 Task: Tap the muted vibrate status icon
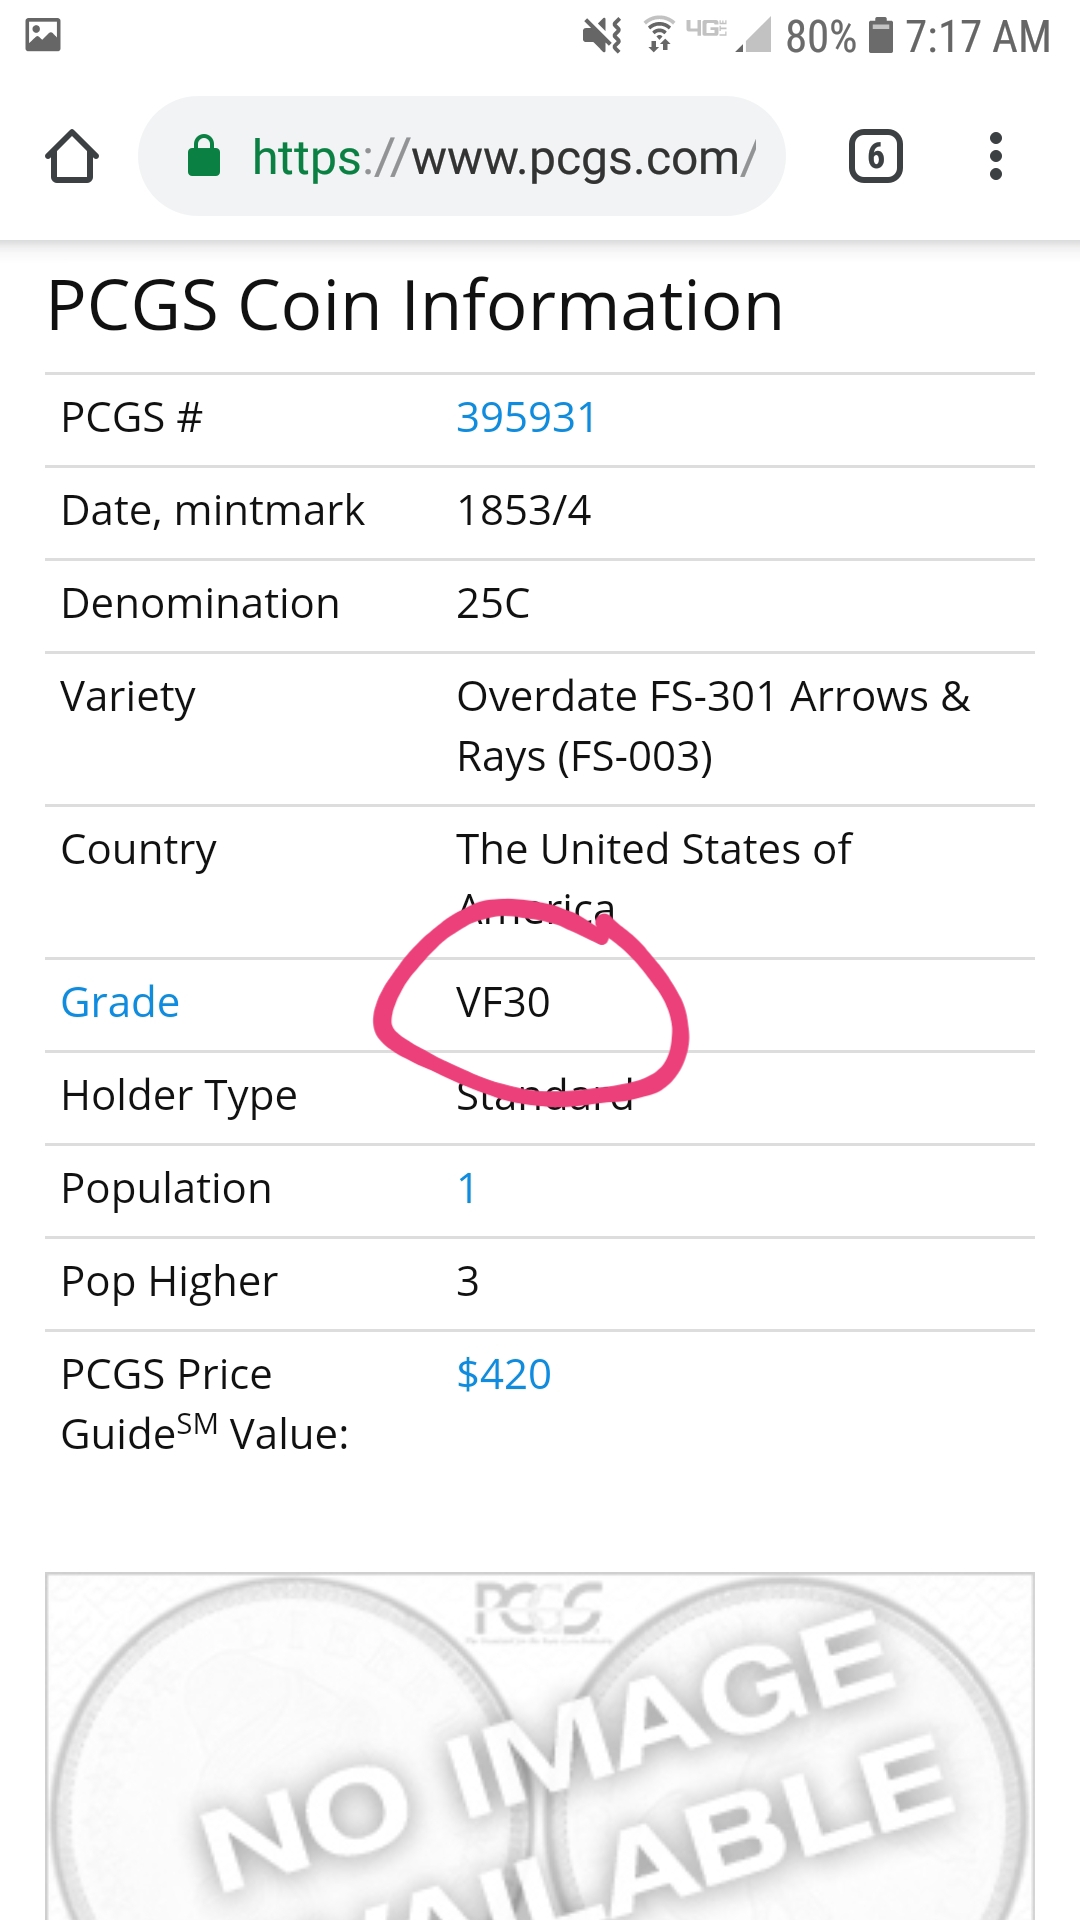pos(602,35)
